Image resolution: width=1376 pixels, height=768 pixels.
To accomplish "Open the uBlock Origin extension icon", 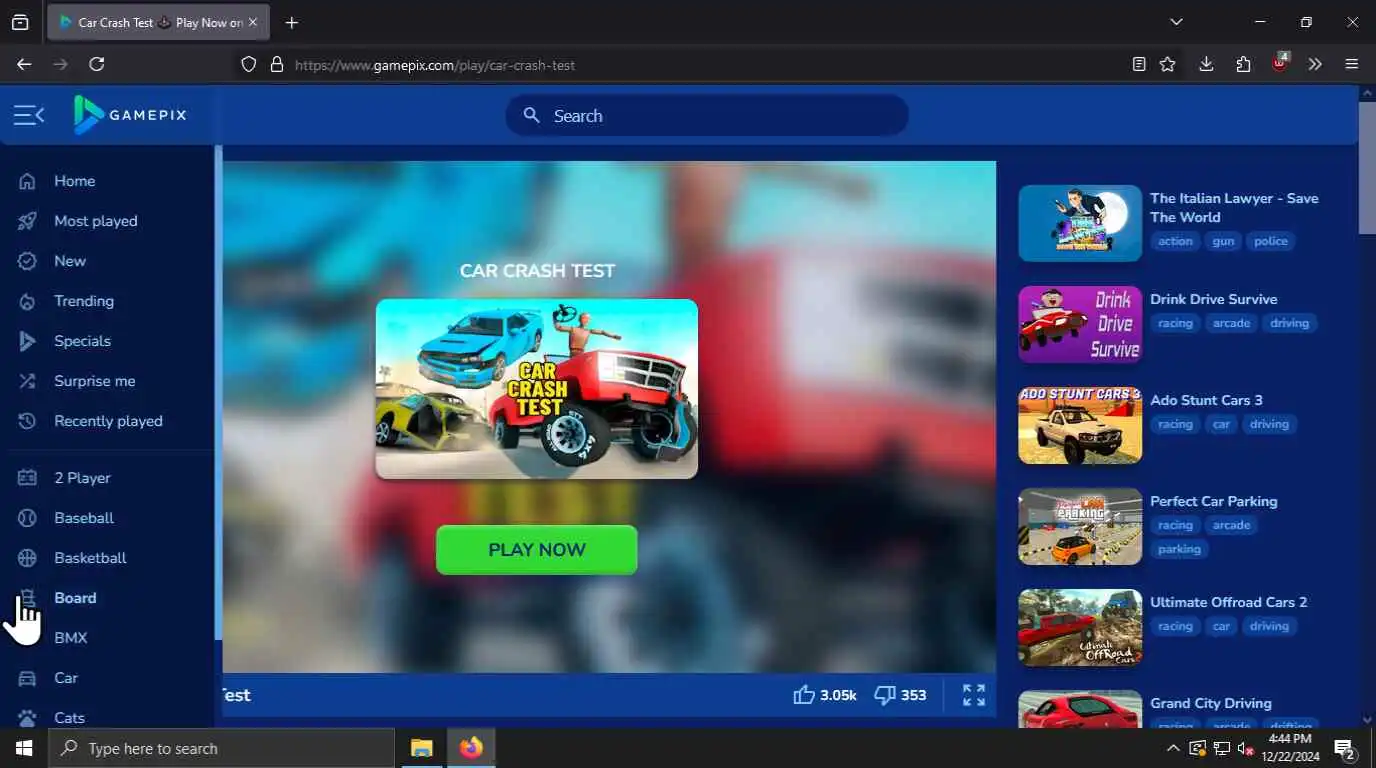I will tap(1280, 63).
